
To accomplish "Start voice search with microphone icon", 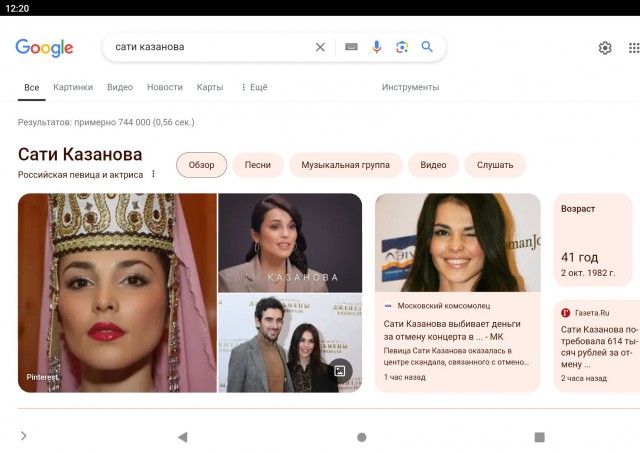I will click(376, 47).
